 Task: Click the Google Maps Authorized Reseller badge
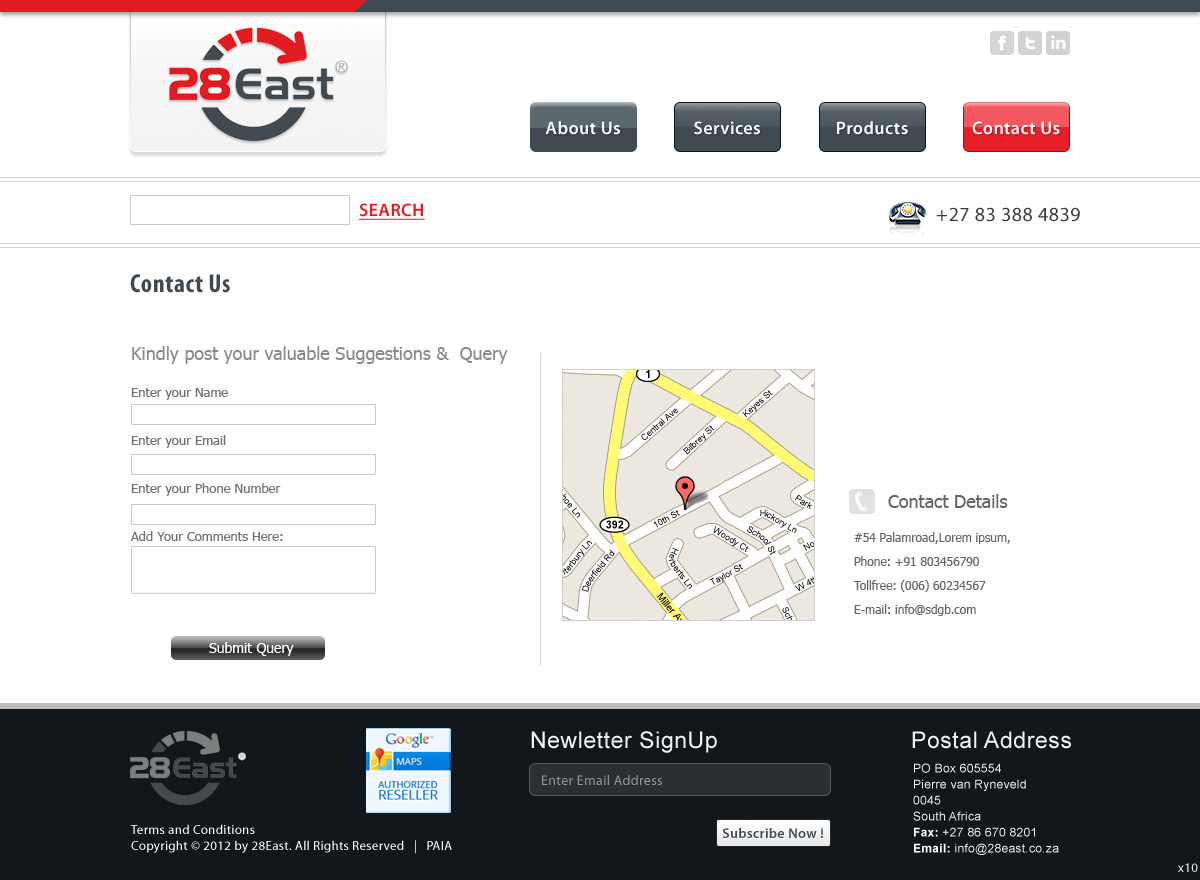(x=408, y=770)
